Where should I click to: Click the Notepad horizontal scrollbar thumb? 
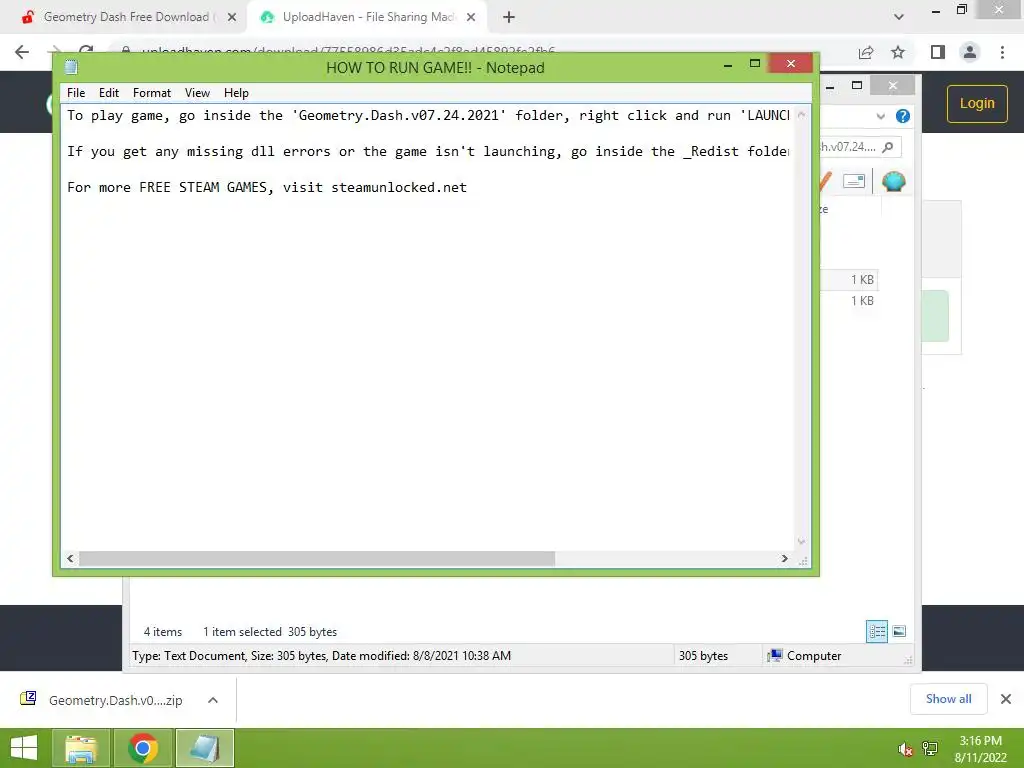tap(317, 558)
